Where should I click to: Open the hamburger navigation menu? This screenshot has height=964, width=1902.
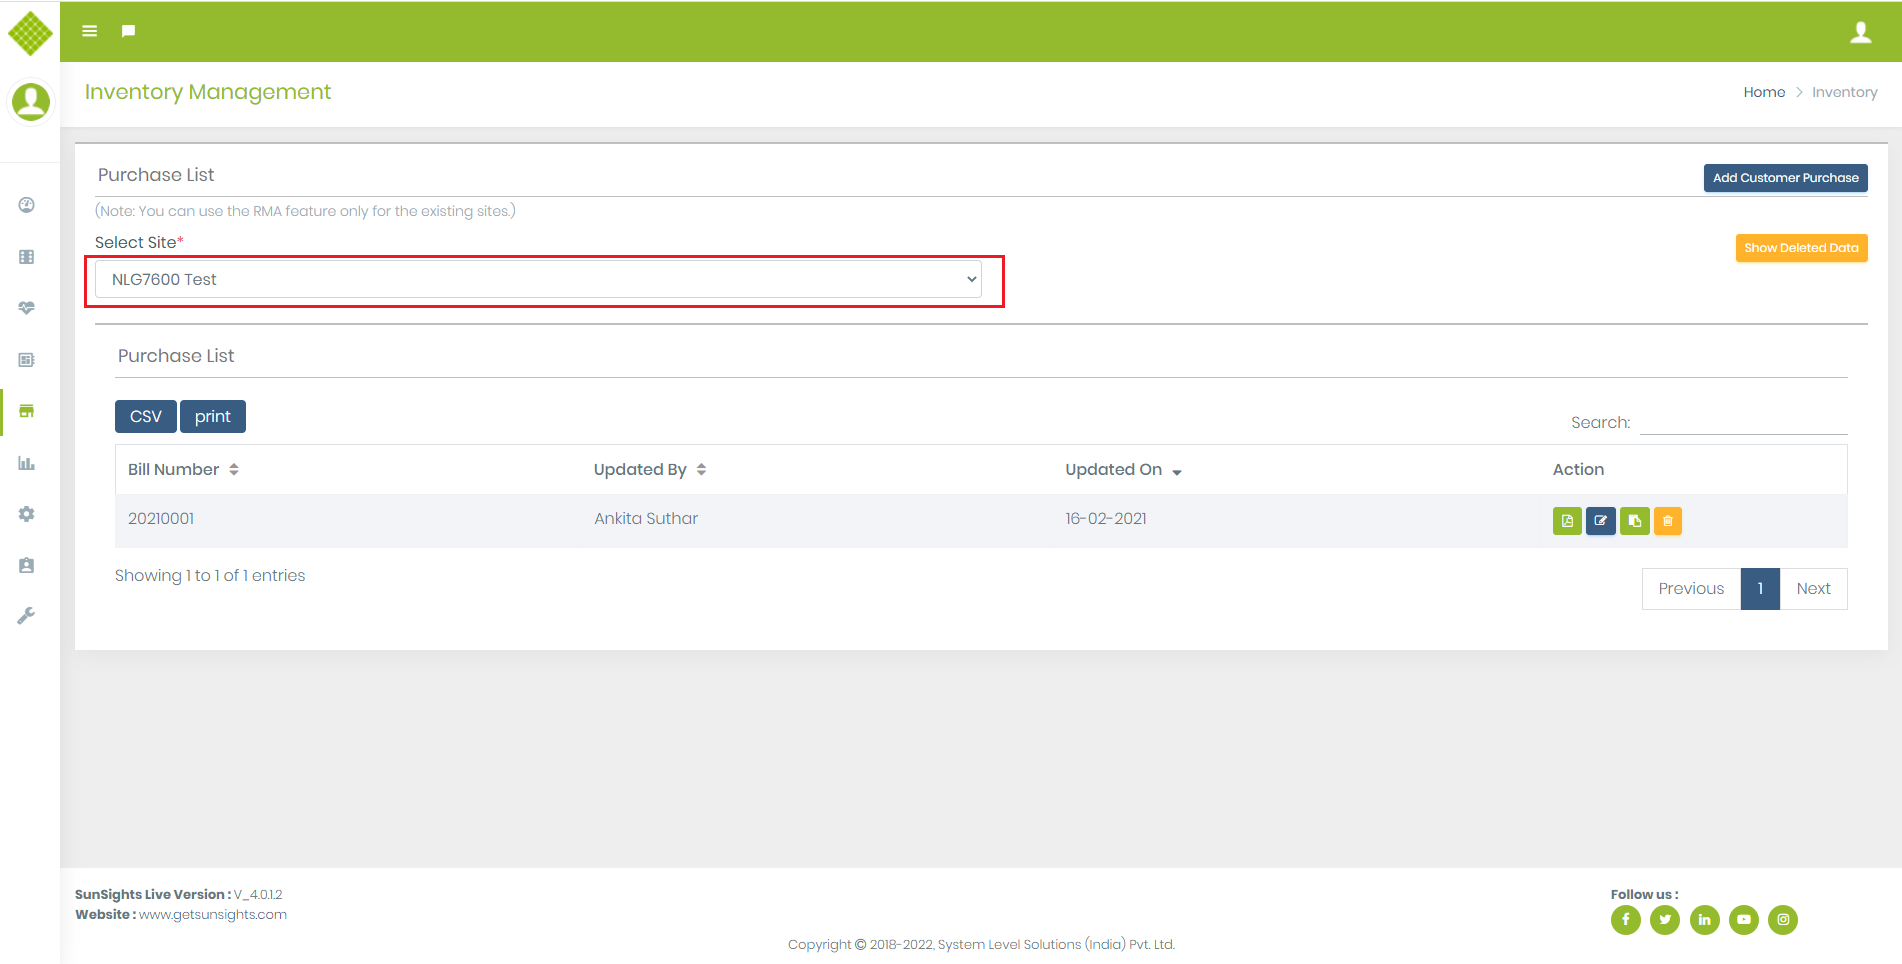tap(89, 31)
